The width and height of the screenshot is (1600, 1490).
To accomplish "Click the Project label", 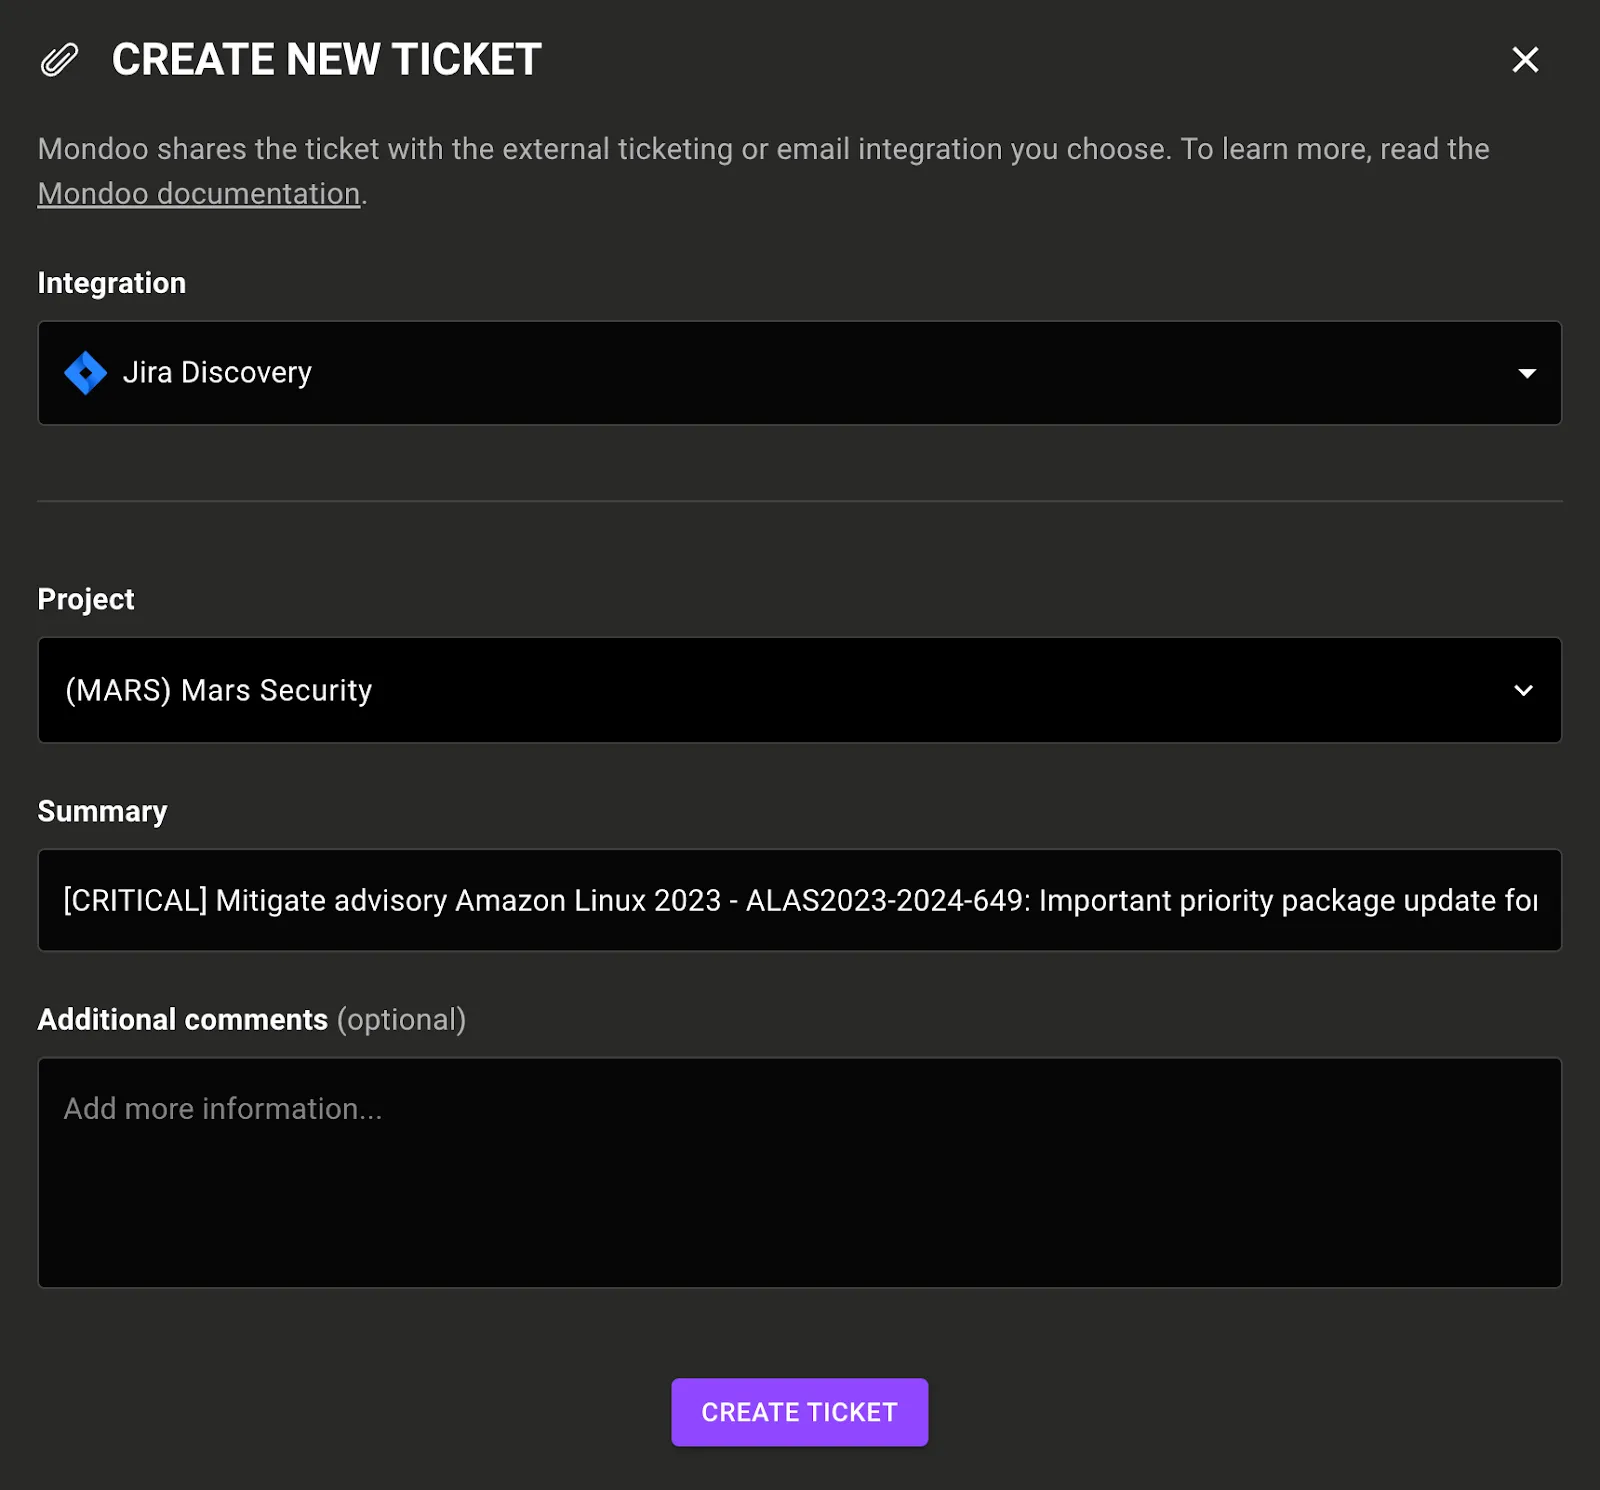I will pyautogui.click(x=86, y=599).
